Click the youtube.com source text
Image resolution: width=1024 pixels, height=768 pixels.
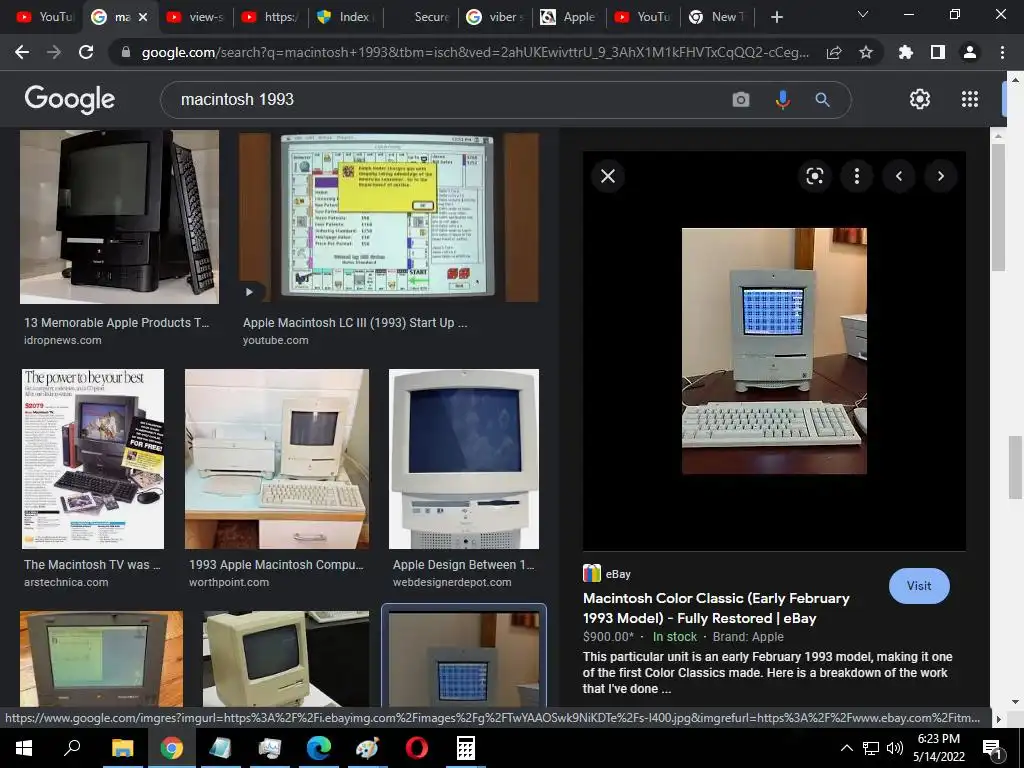click(x=276, y=340)
